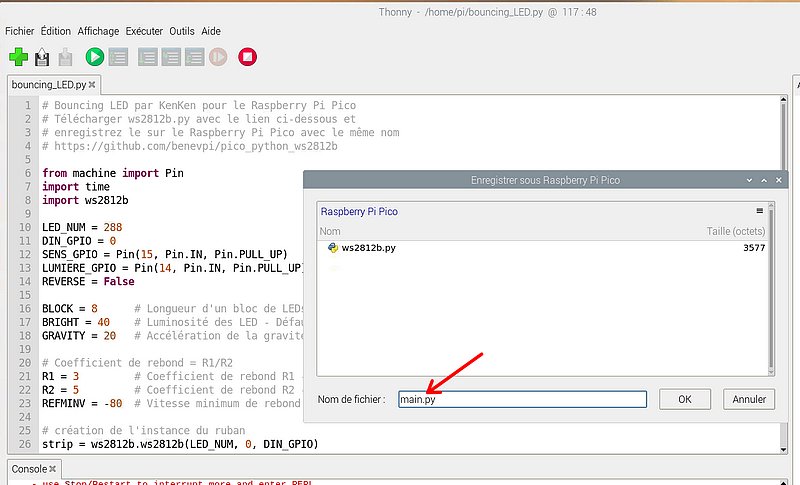
Task: Close the Console panel tab
Action: point(53,469)
